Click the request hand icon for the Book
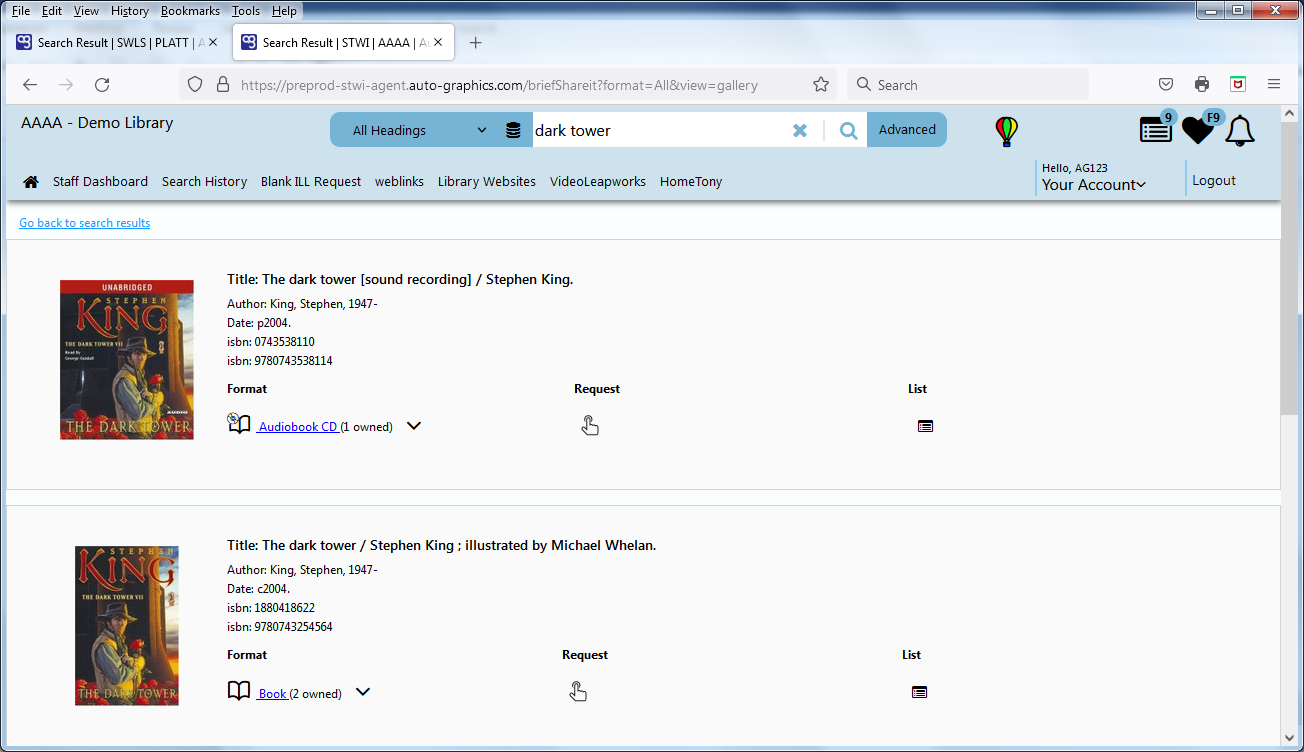Screen dimensions: 1304x752 coord(578,692)
